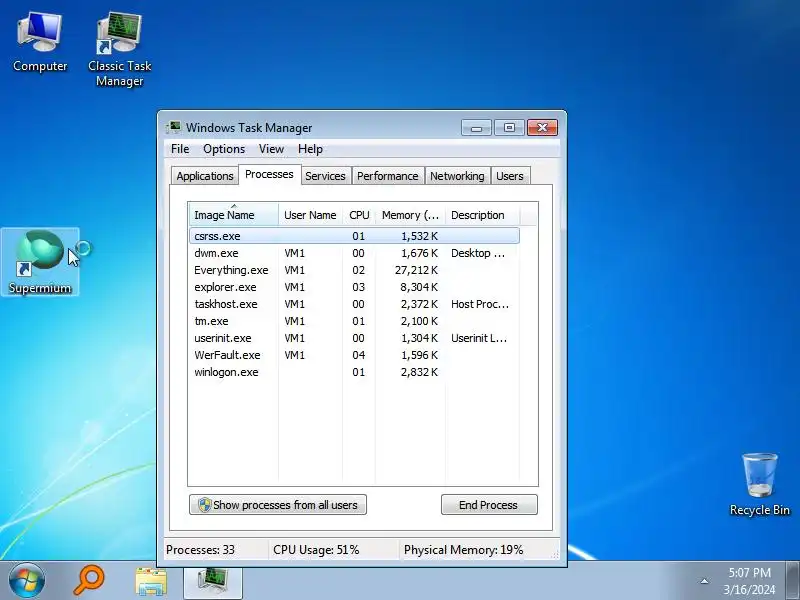
Task: Click the Host Proc... description cell
Action: pos(480,304)
